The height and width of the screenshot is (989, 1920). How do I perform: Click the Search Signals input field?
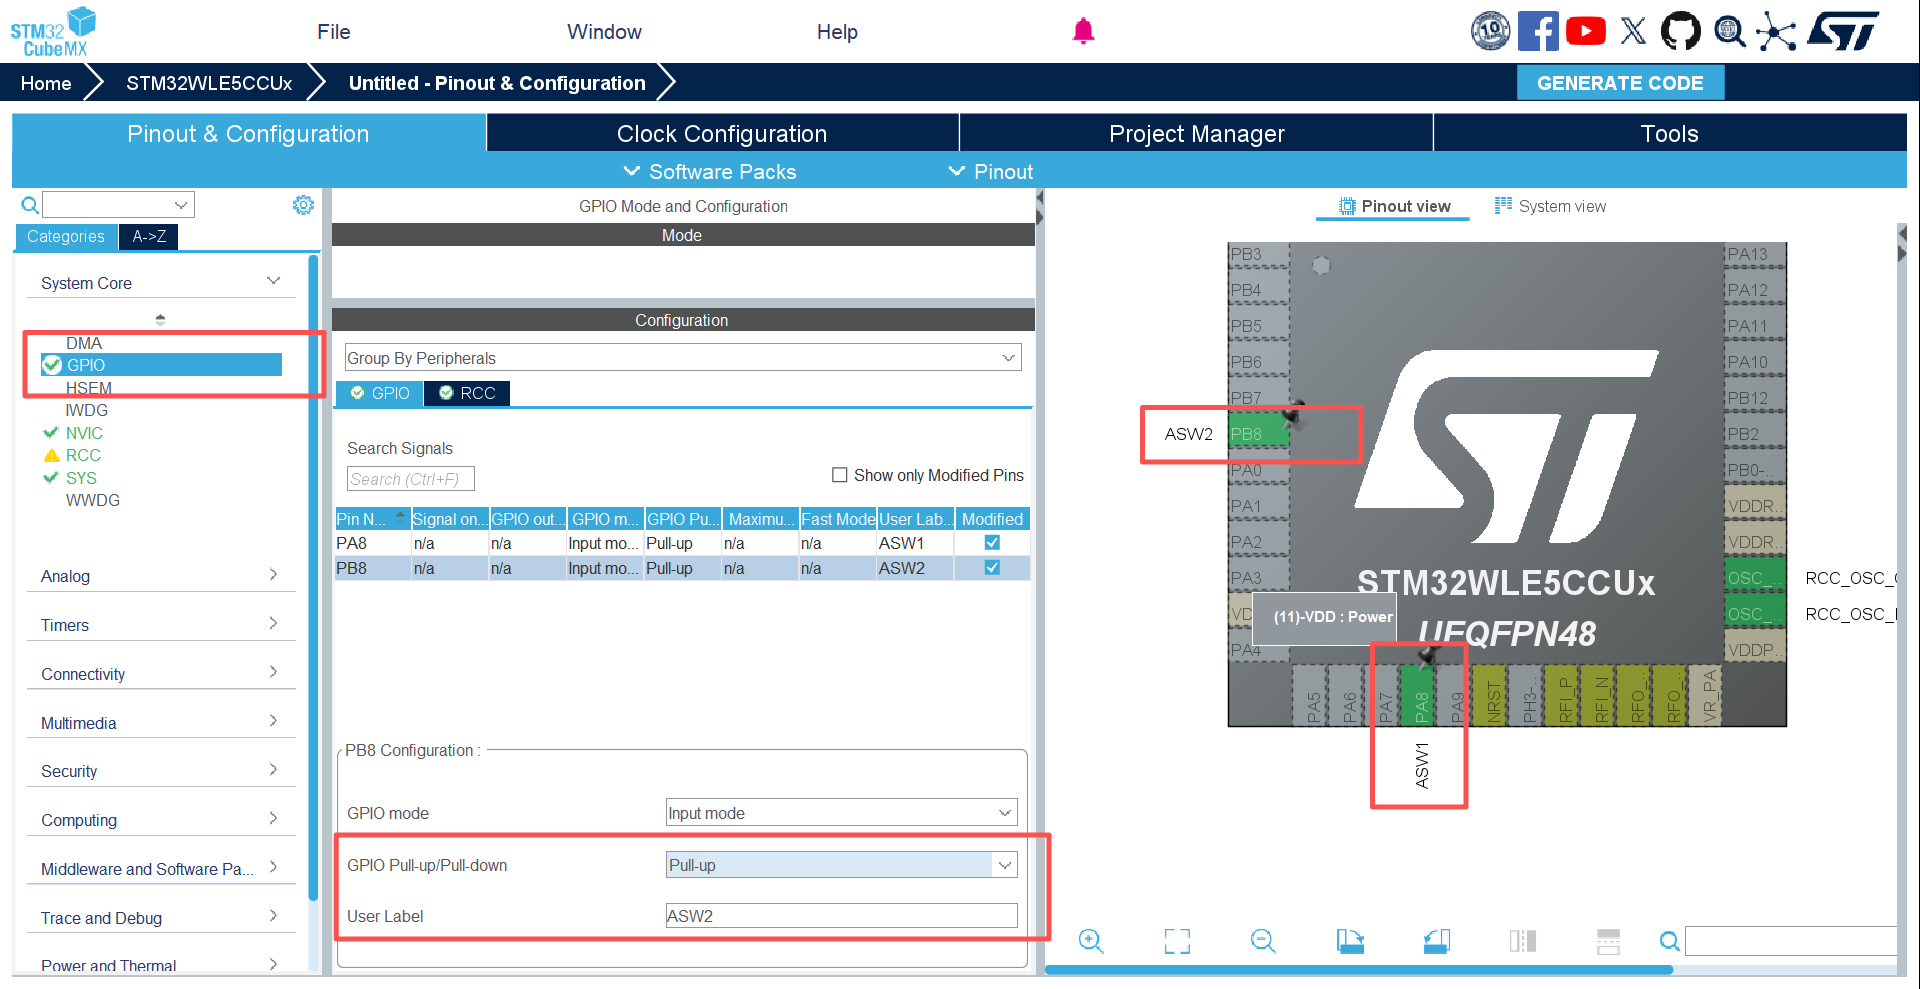click(410, 479)
